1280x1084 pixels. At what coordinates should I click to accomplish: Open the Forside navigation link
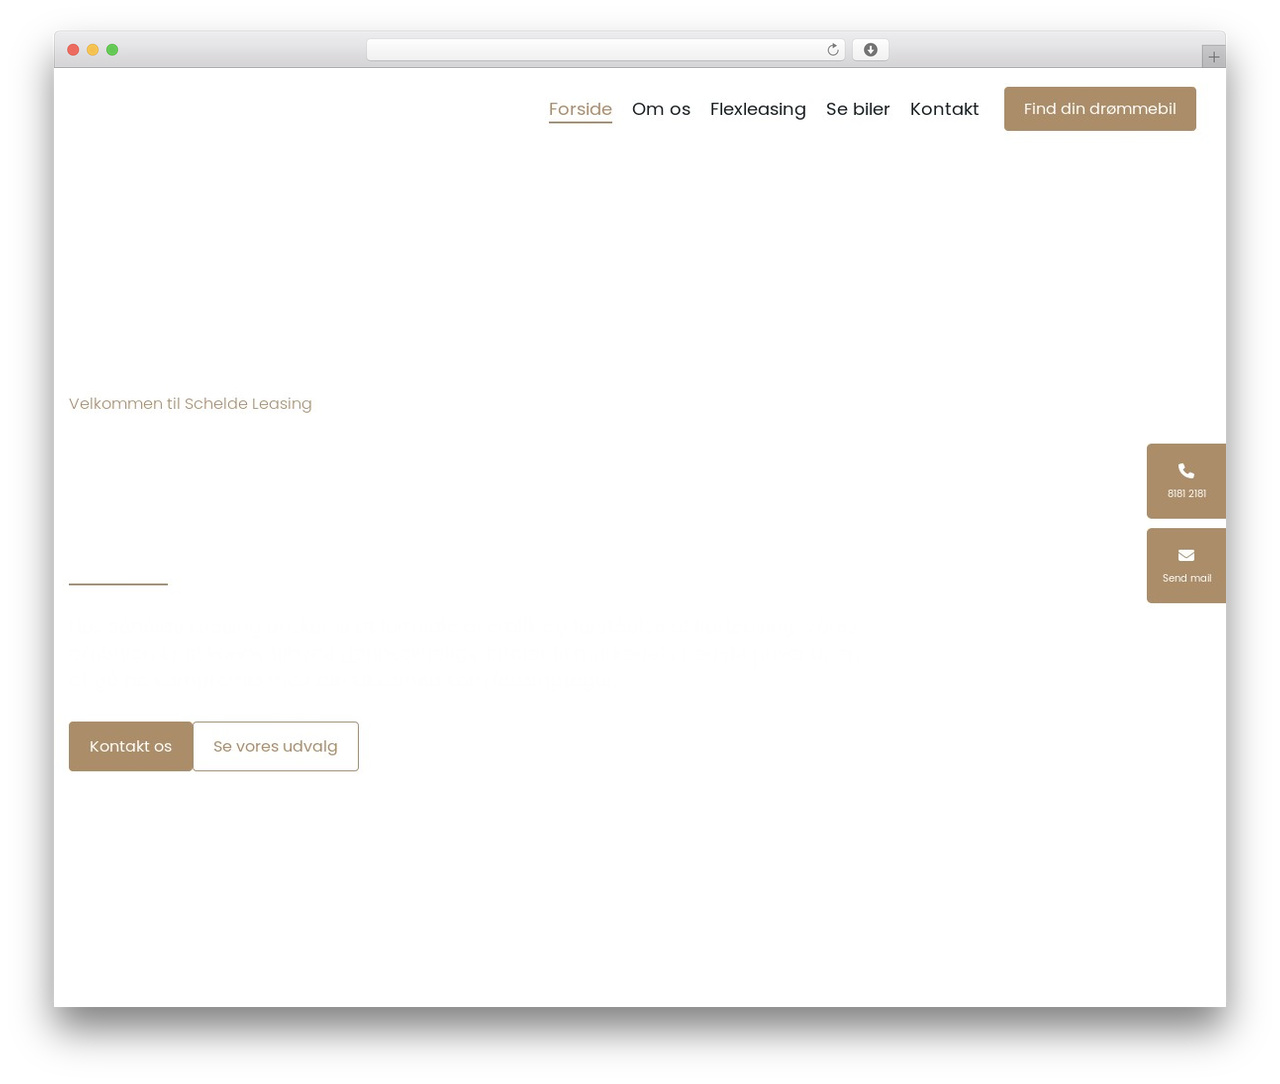tap(580, 109)
